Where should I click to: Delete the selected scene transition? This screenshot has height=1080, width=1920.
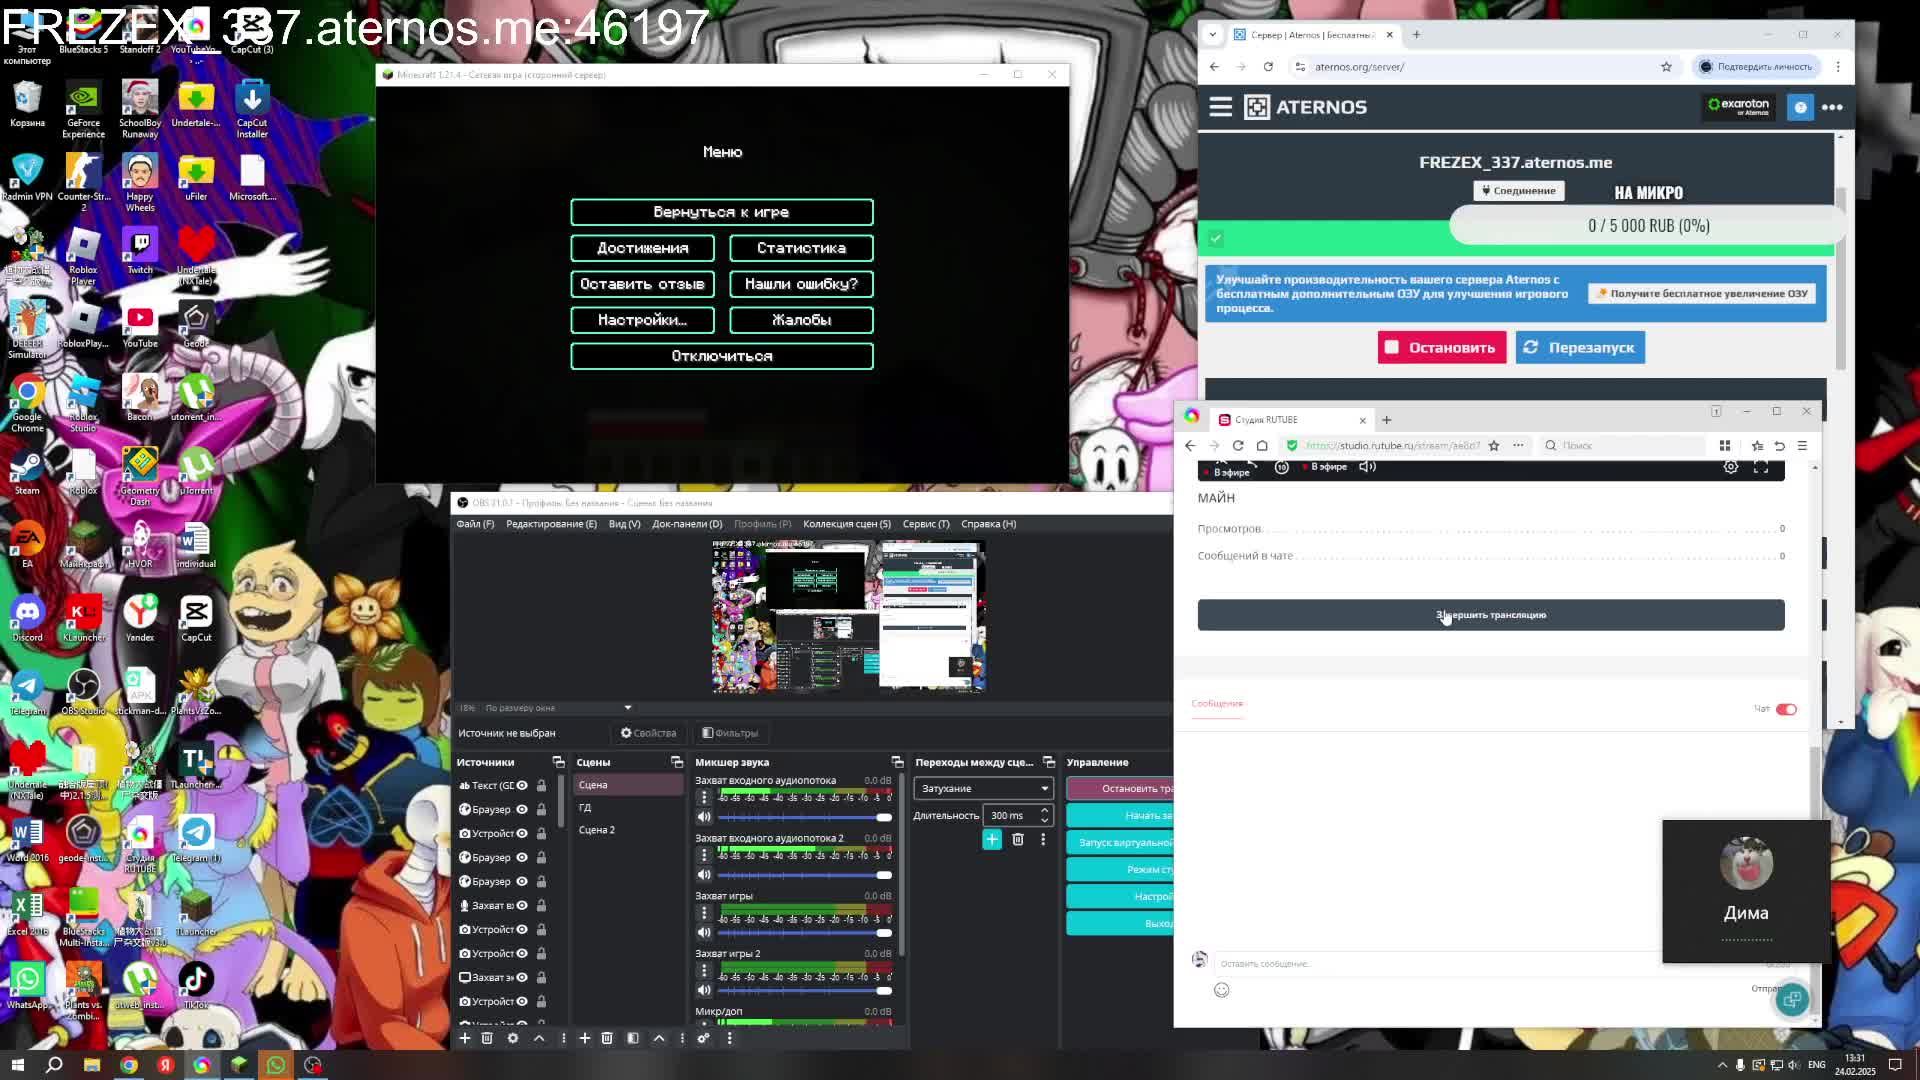click(x=1018, y=840)
